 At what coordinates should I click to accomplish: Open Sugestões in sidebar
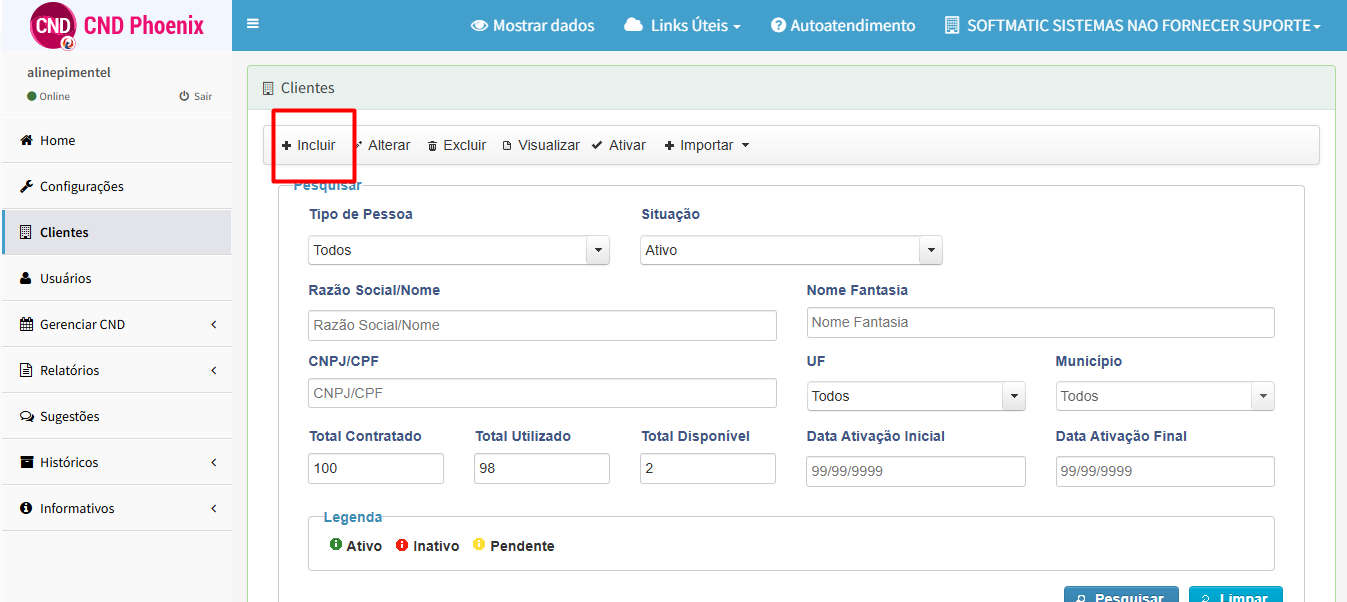pos(116,416)
